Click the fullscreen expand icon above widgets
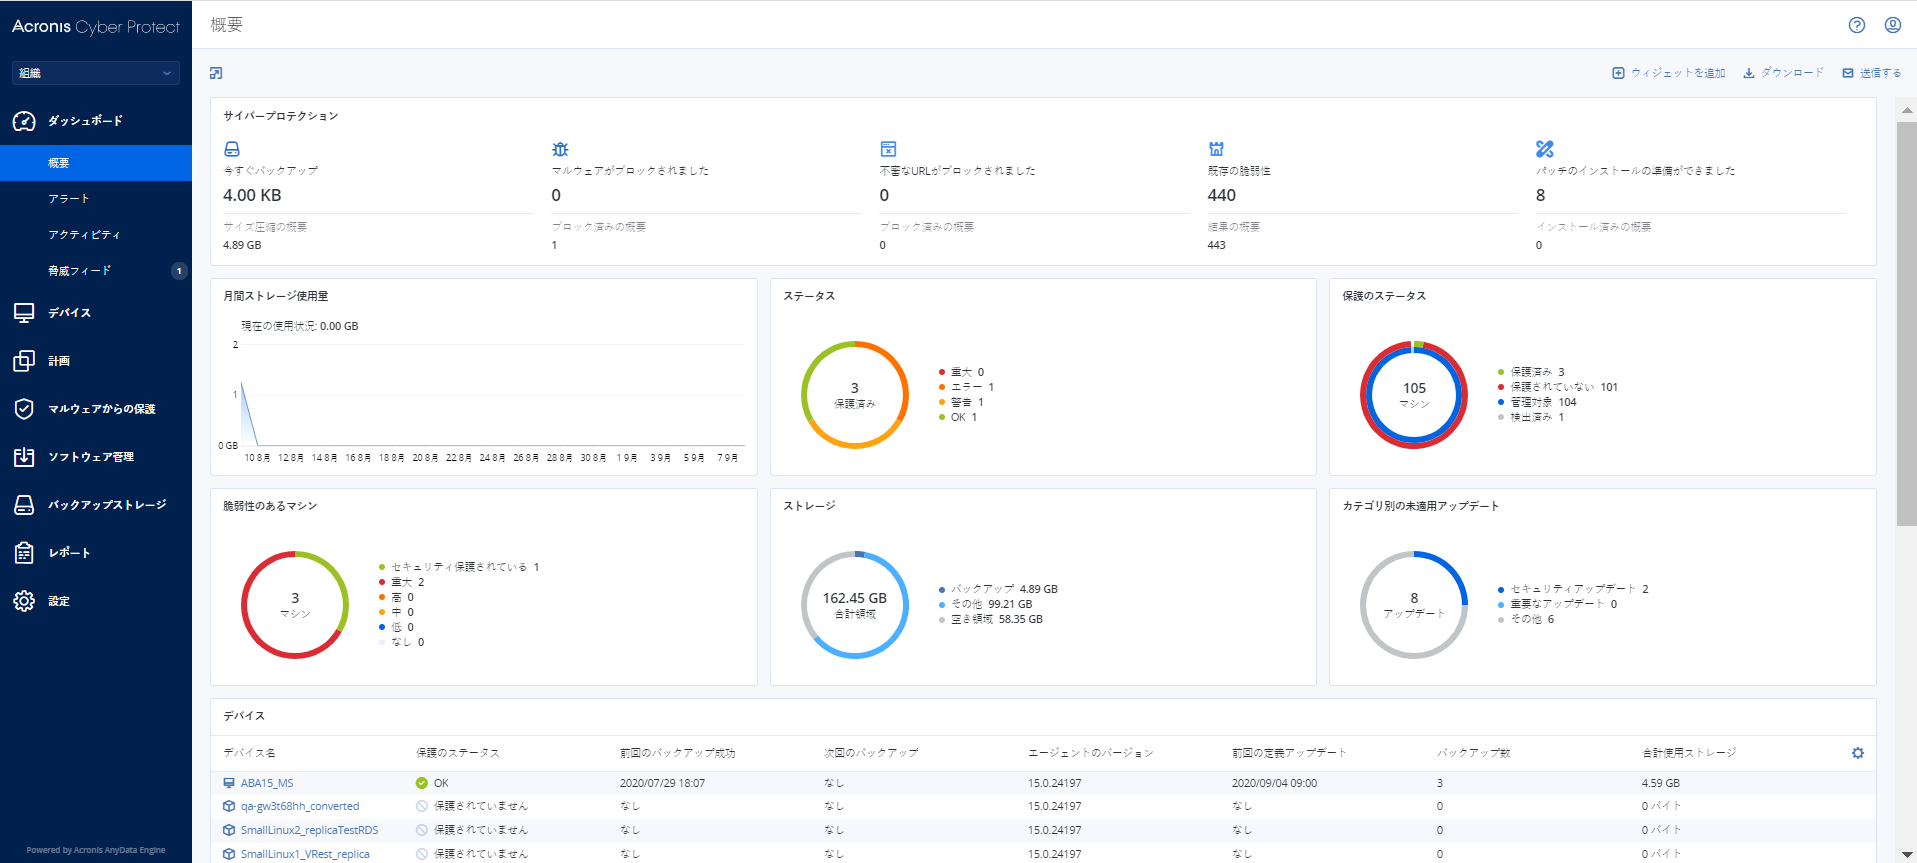Screen dimensions: 1917x863 coord(216,73)
